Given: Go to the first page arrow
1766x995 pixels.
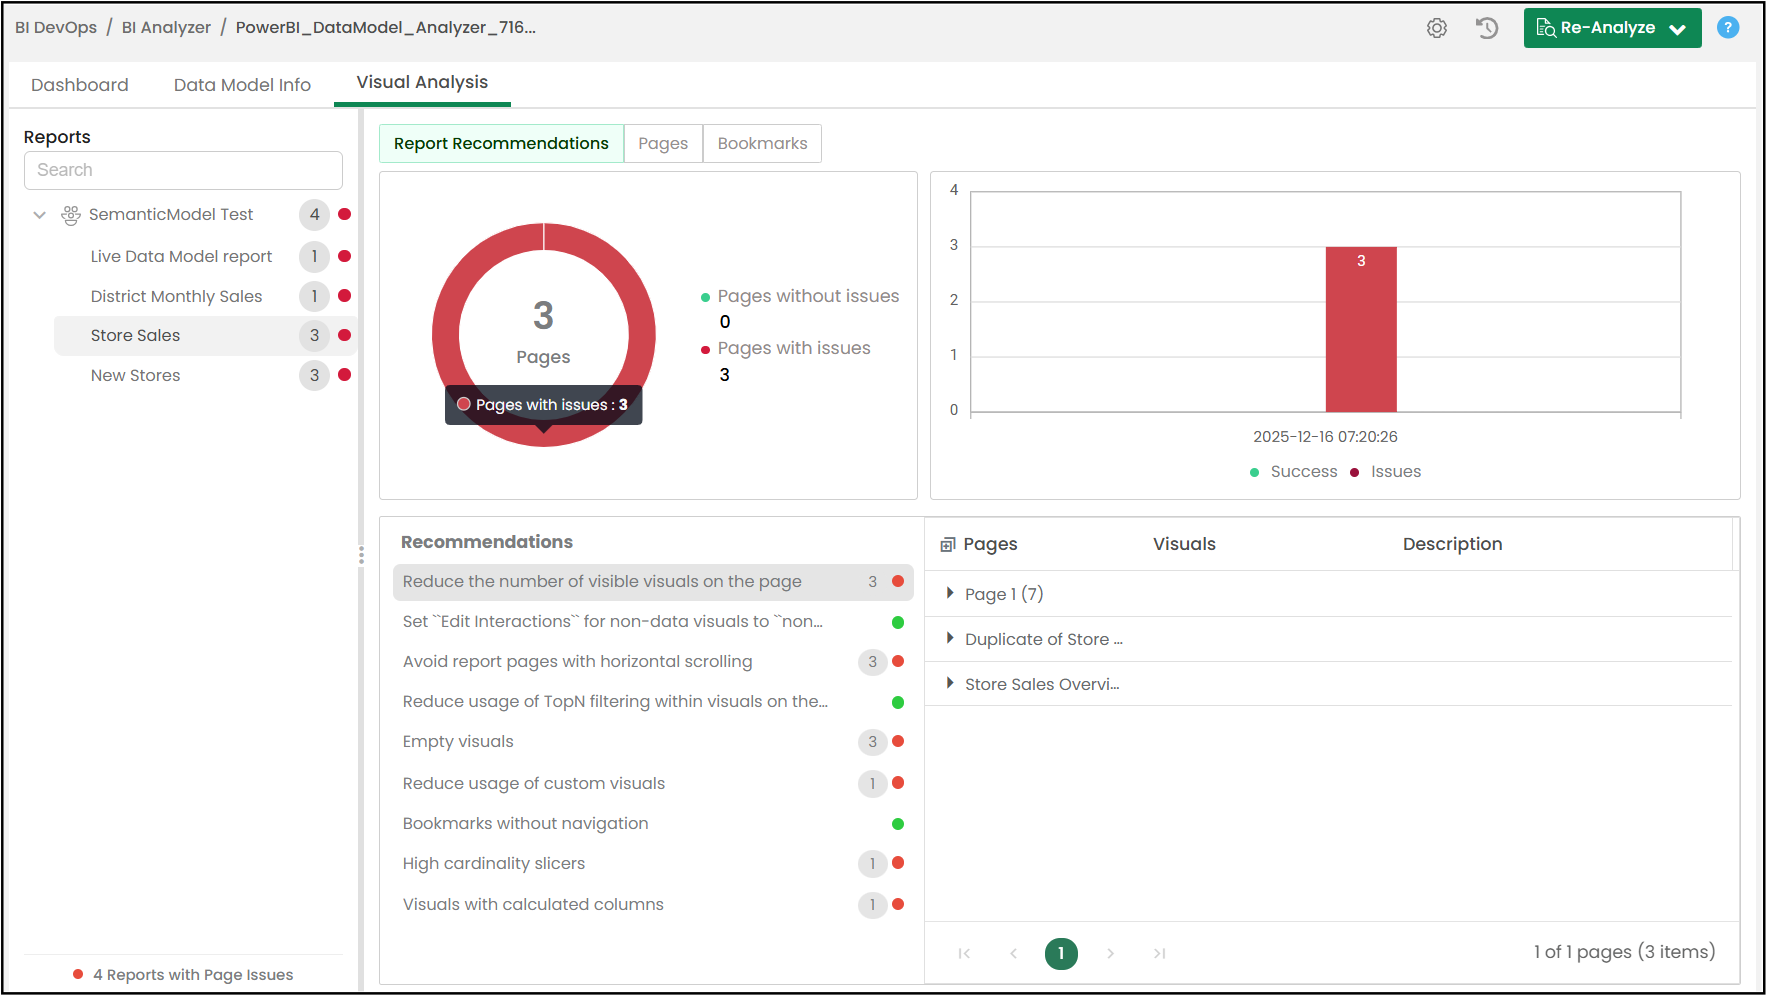Looking at the screenshot, I should pos(964,953).
